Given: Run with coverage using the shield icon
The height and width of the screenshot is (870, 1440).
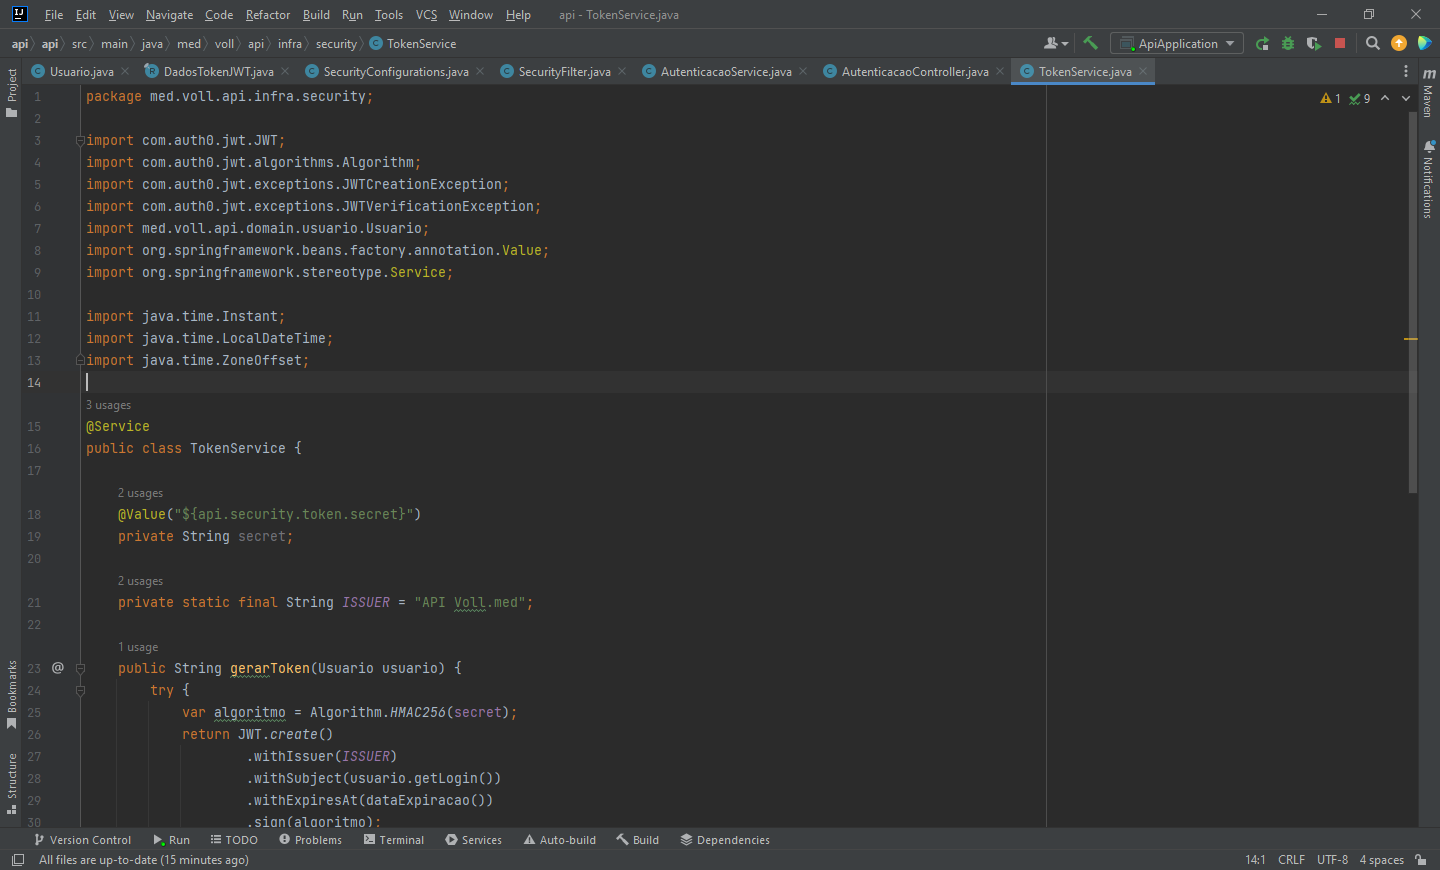Looking at the screenshot, I should pos(1314,43).
